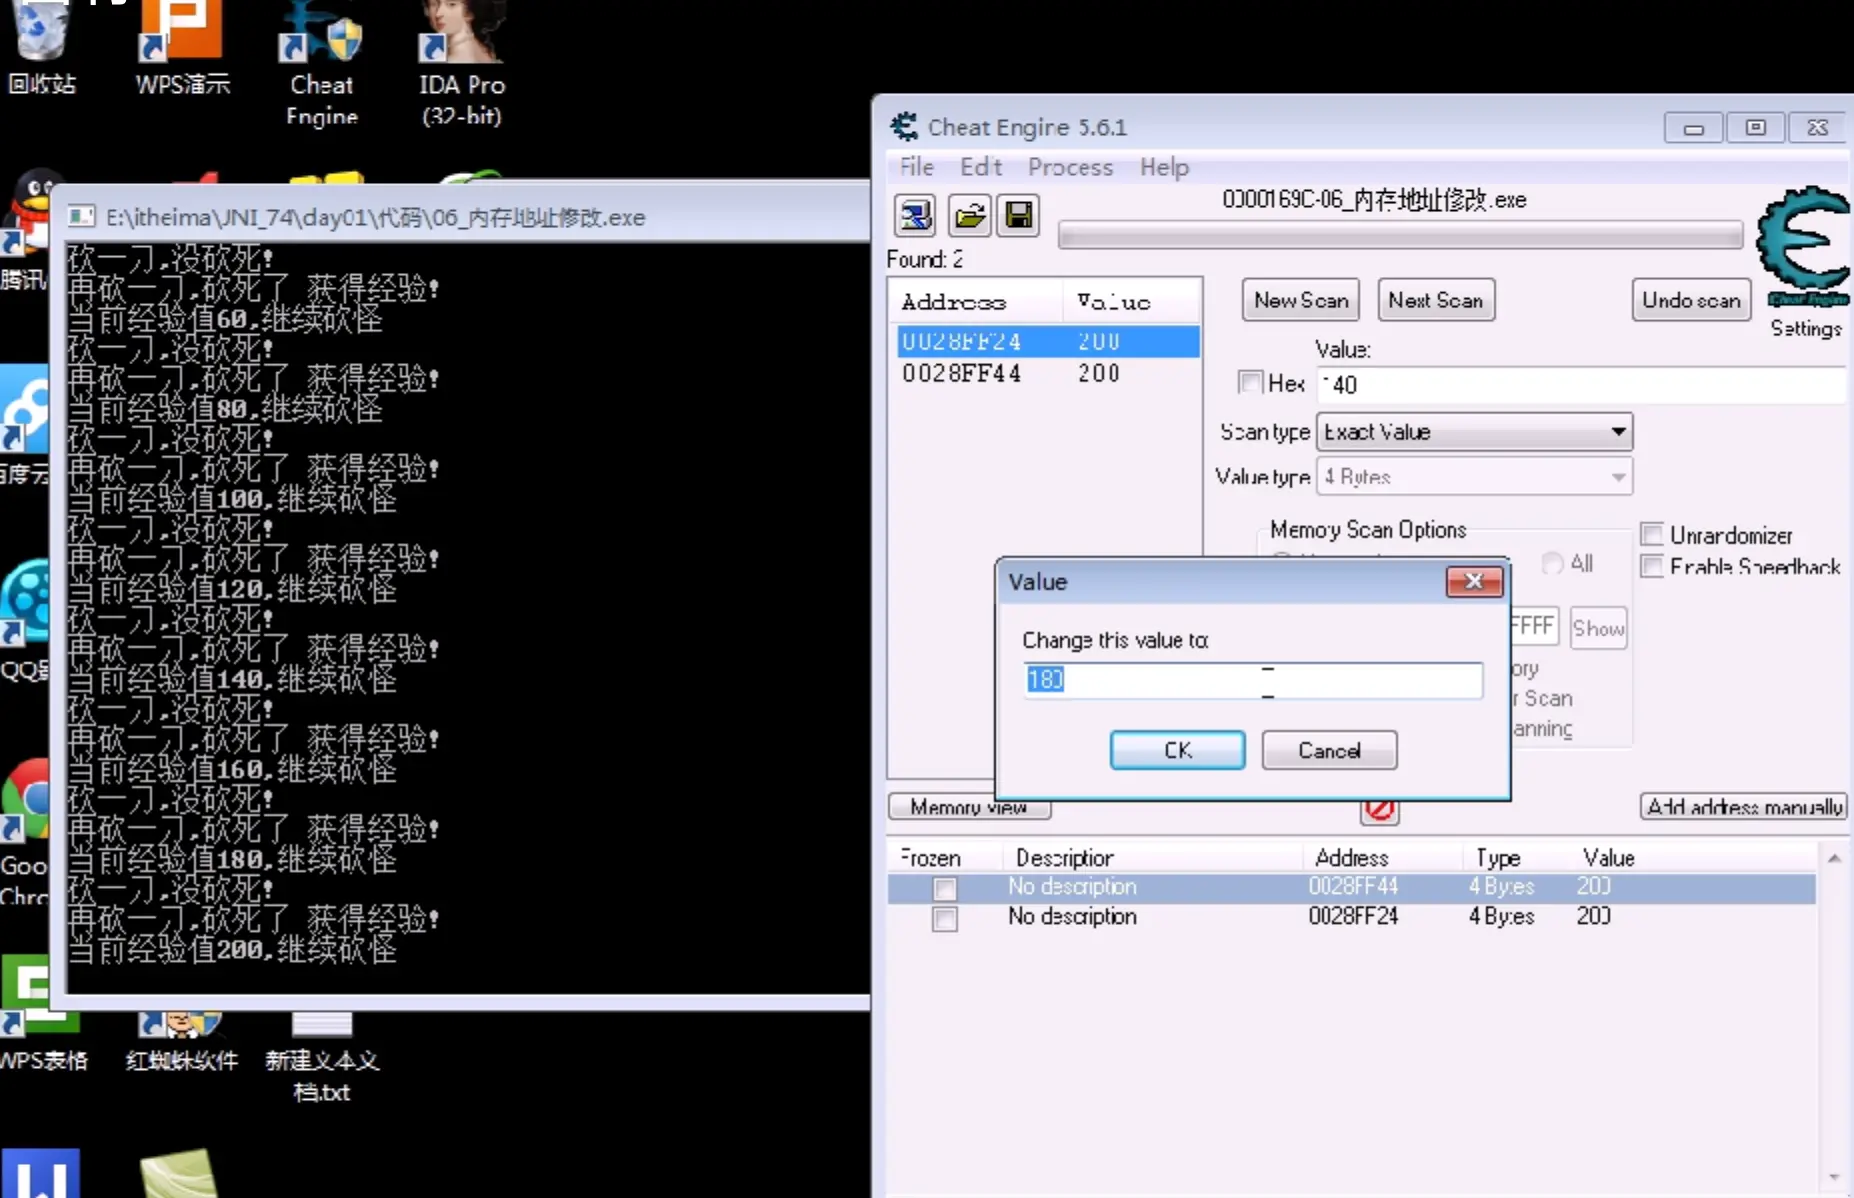This screenshot has height=1198, width=1854.
Task: Click the Show button
Action: click(x=1598, y=628)
